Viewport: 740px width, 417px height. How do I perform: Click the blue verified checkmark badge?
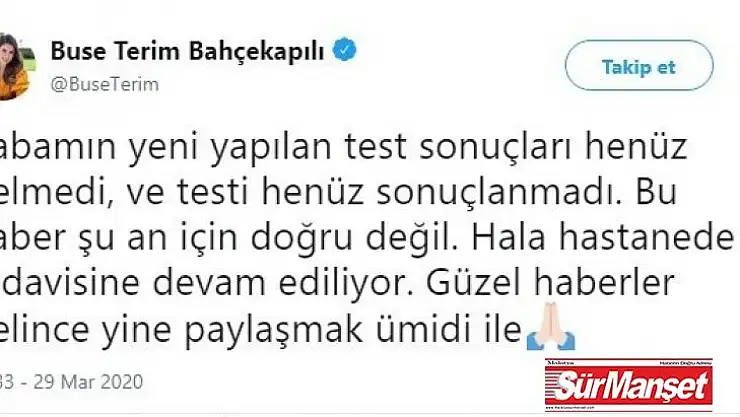[x=345, y=50]
